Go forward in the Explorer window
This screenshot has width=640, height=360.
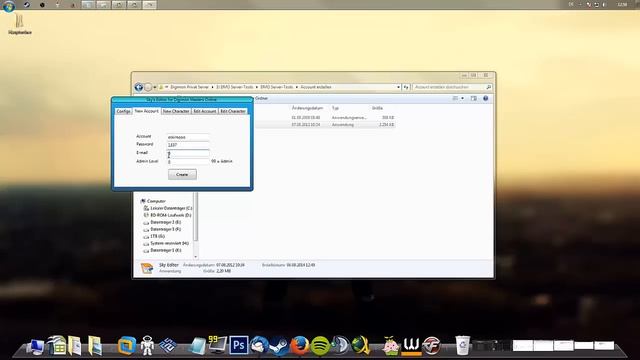148,87
